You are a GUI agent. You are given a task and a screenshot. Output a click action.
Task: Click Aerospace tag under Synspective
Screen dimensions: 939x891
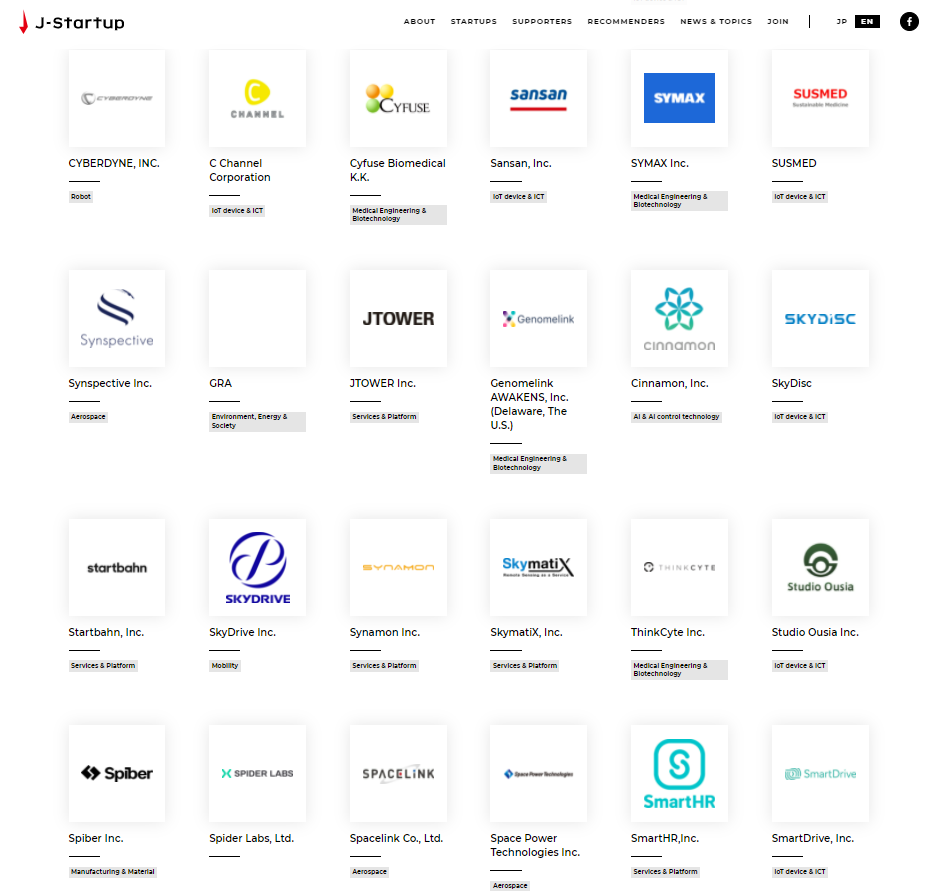[88, 417]
